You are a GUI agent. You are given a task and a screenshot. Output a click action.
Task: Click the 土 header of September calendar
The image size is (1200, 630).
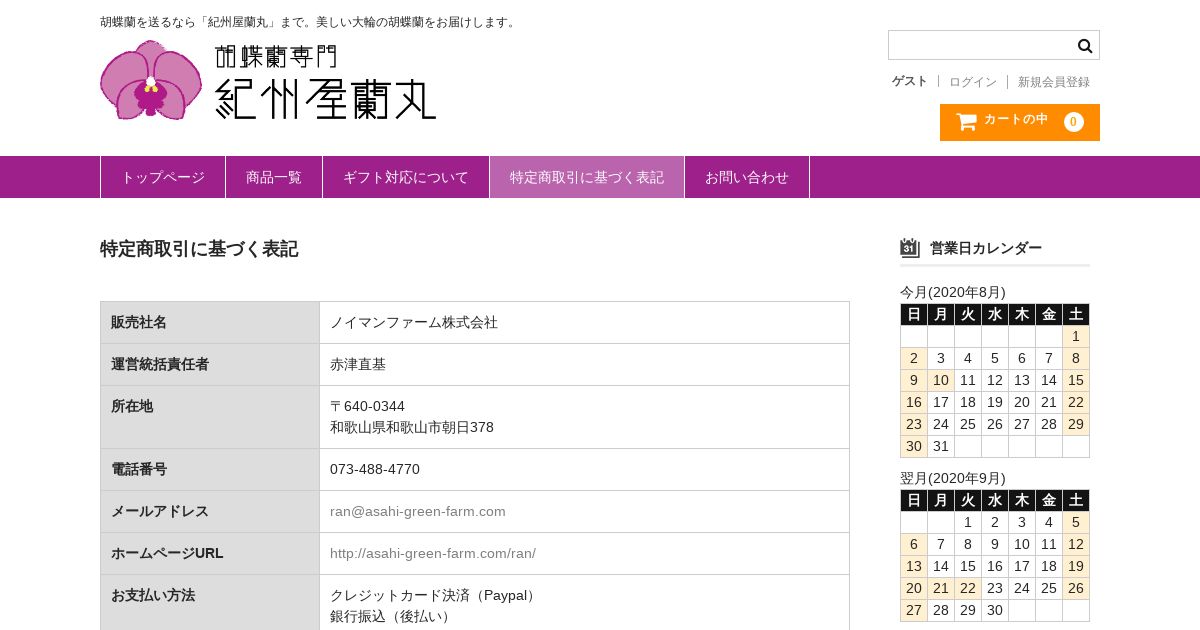pyautogui.click(x=1076, y=500)
